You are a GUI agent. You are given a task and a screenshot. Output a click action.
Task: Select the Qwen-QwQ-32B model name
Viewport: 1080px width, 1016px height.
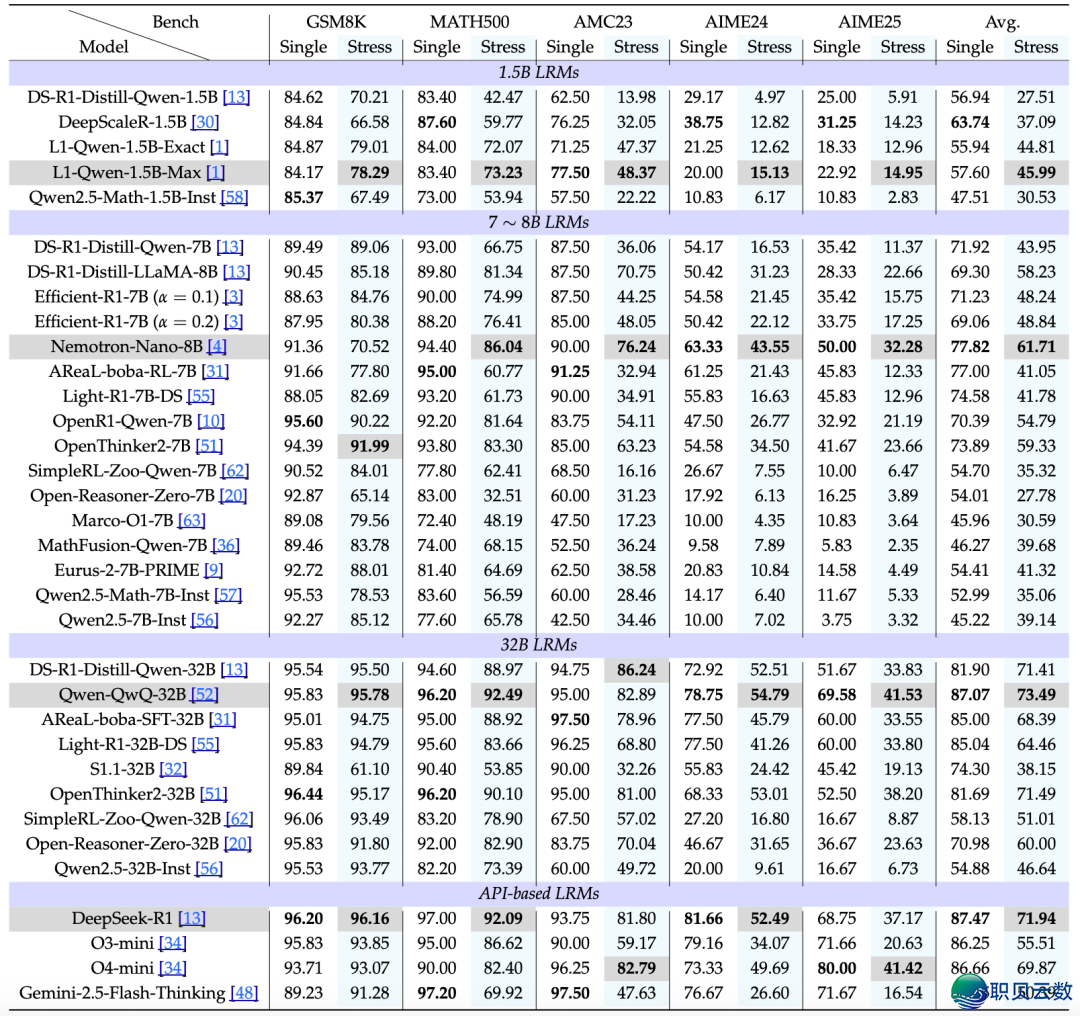point(123,694)
